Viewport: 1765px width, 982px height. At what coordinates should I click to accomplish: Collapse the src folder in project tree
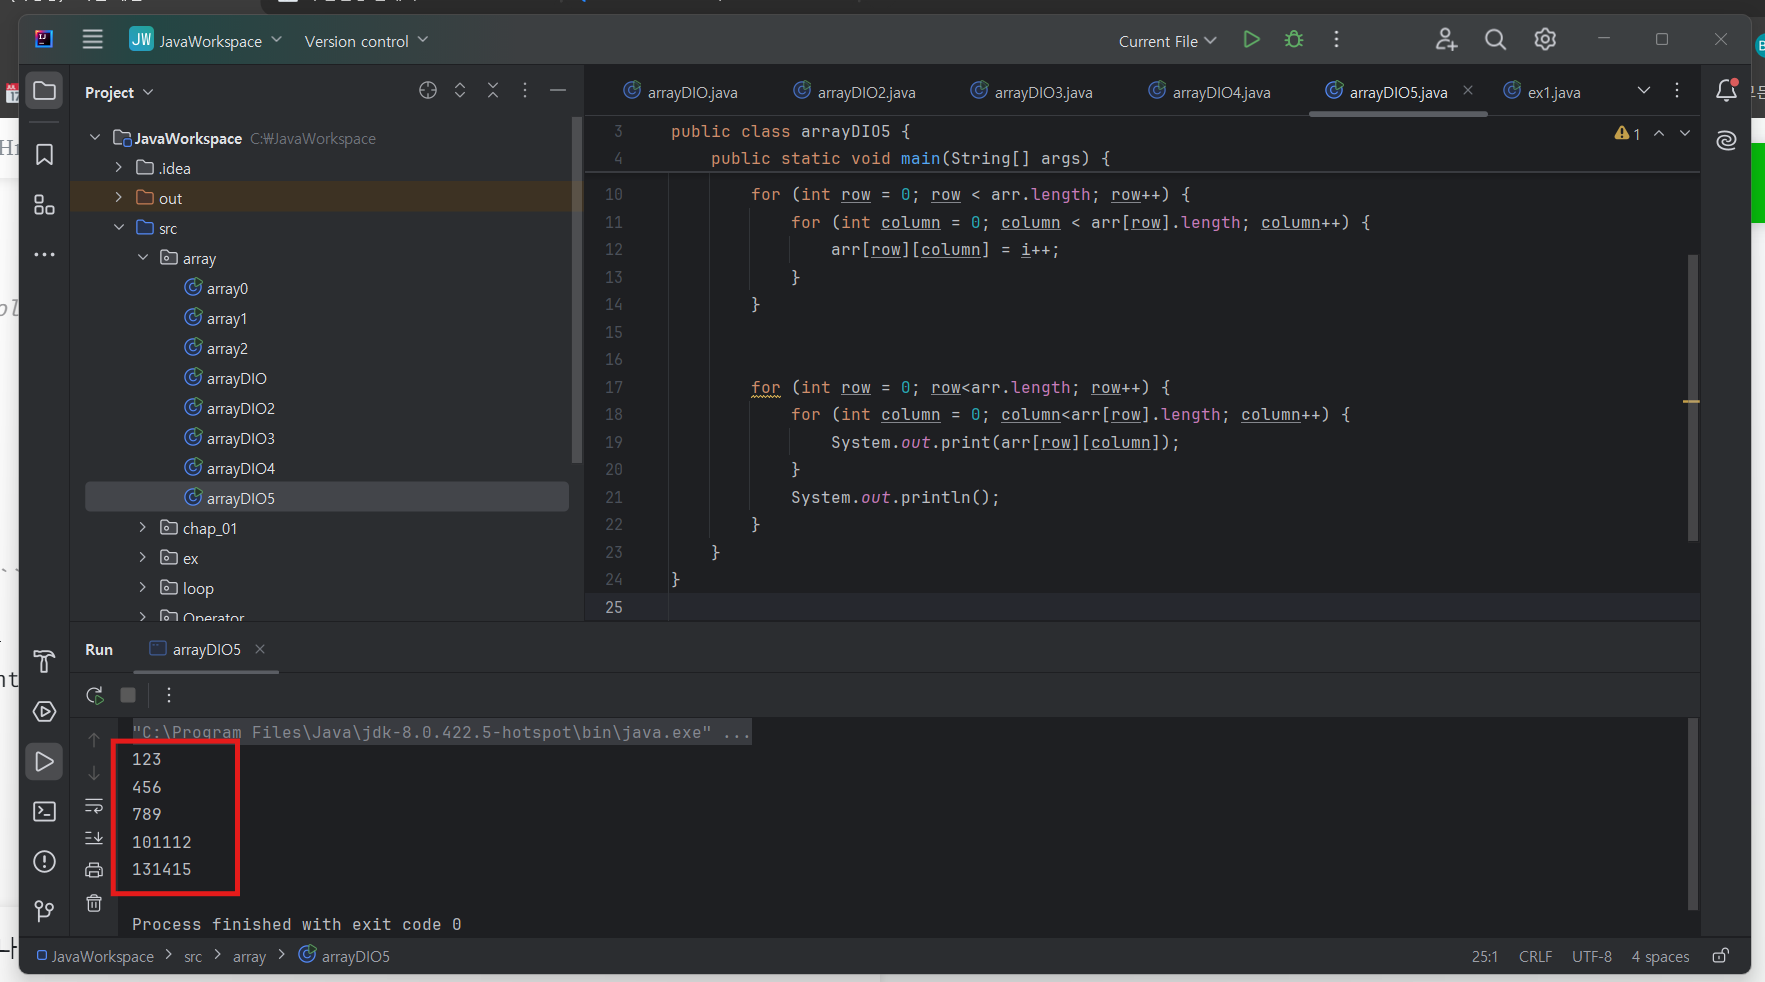click(119, 228)
